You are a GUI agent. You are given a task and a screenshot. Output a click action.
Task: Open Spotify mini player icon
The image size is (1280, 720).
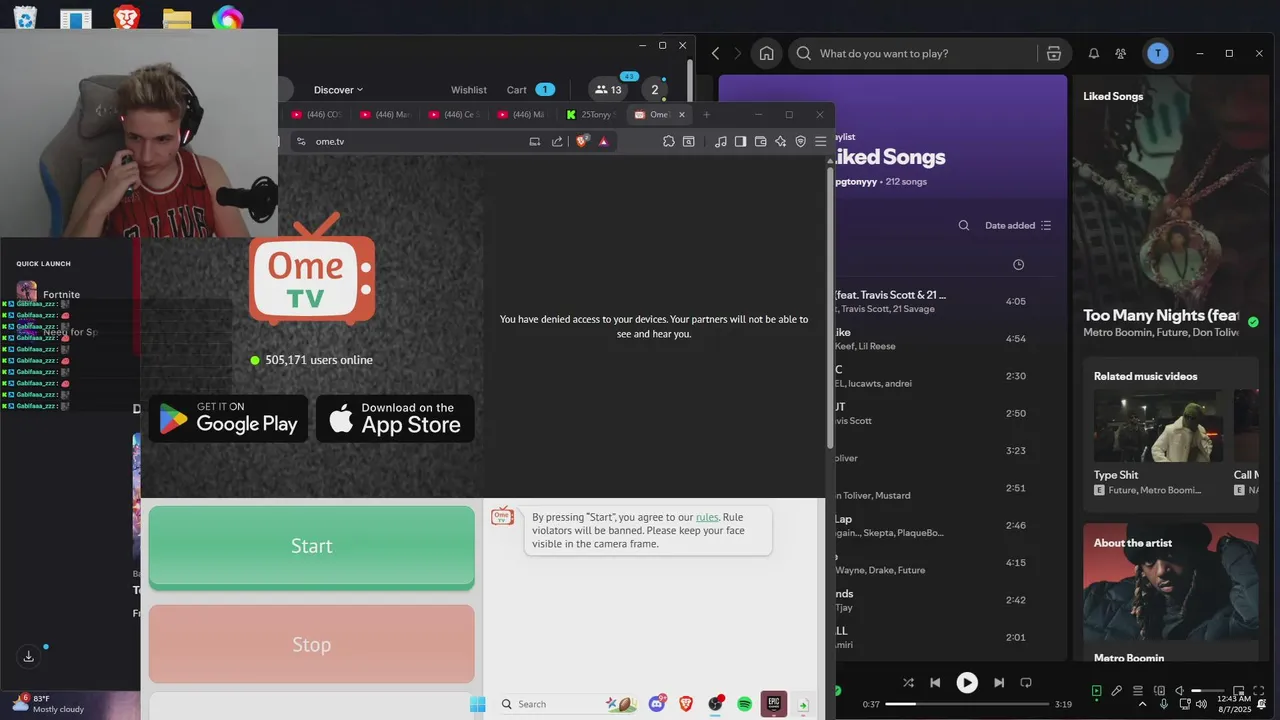1240,691
